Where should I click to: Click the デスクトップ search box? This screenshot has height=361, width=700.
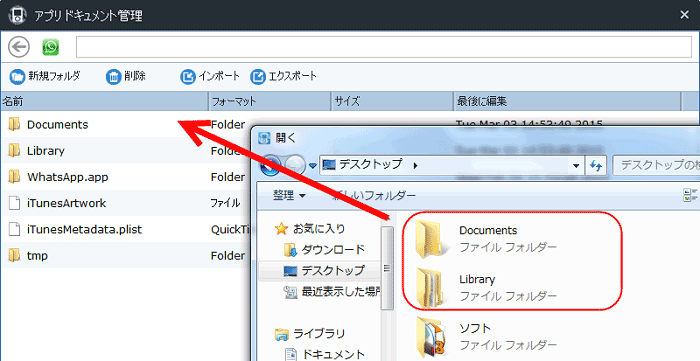(656, 166)
